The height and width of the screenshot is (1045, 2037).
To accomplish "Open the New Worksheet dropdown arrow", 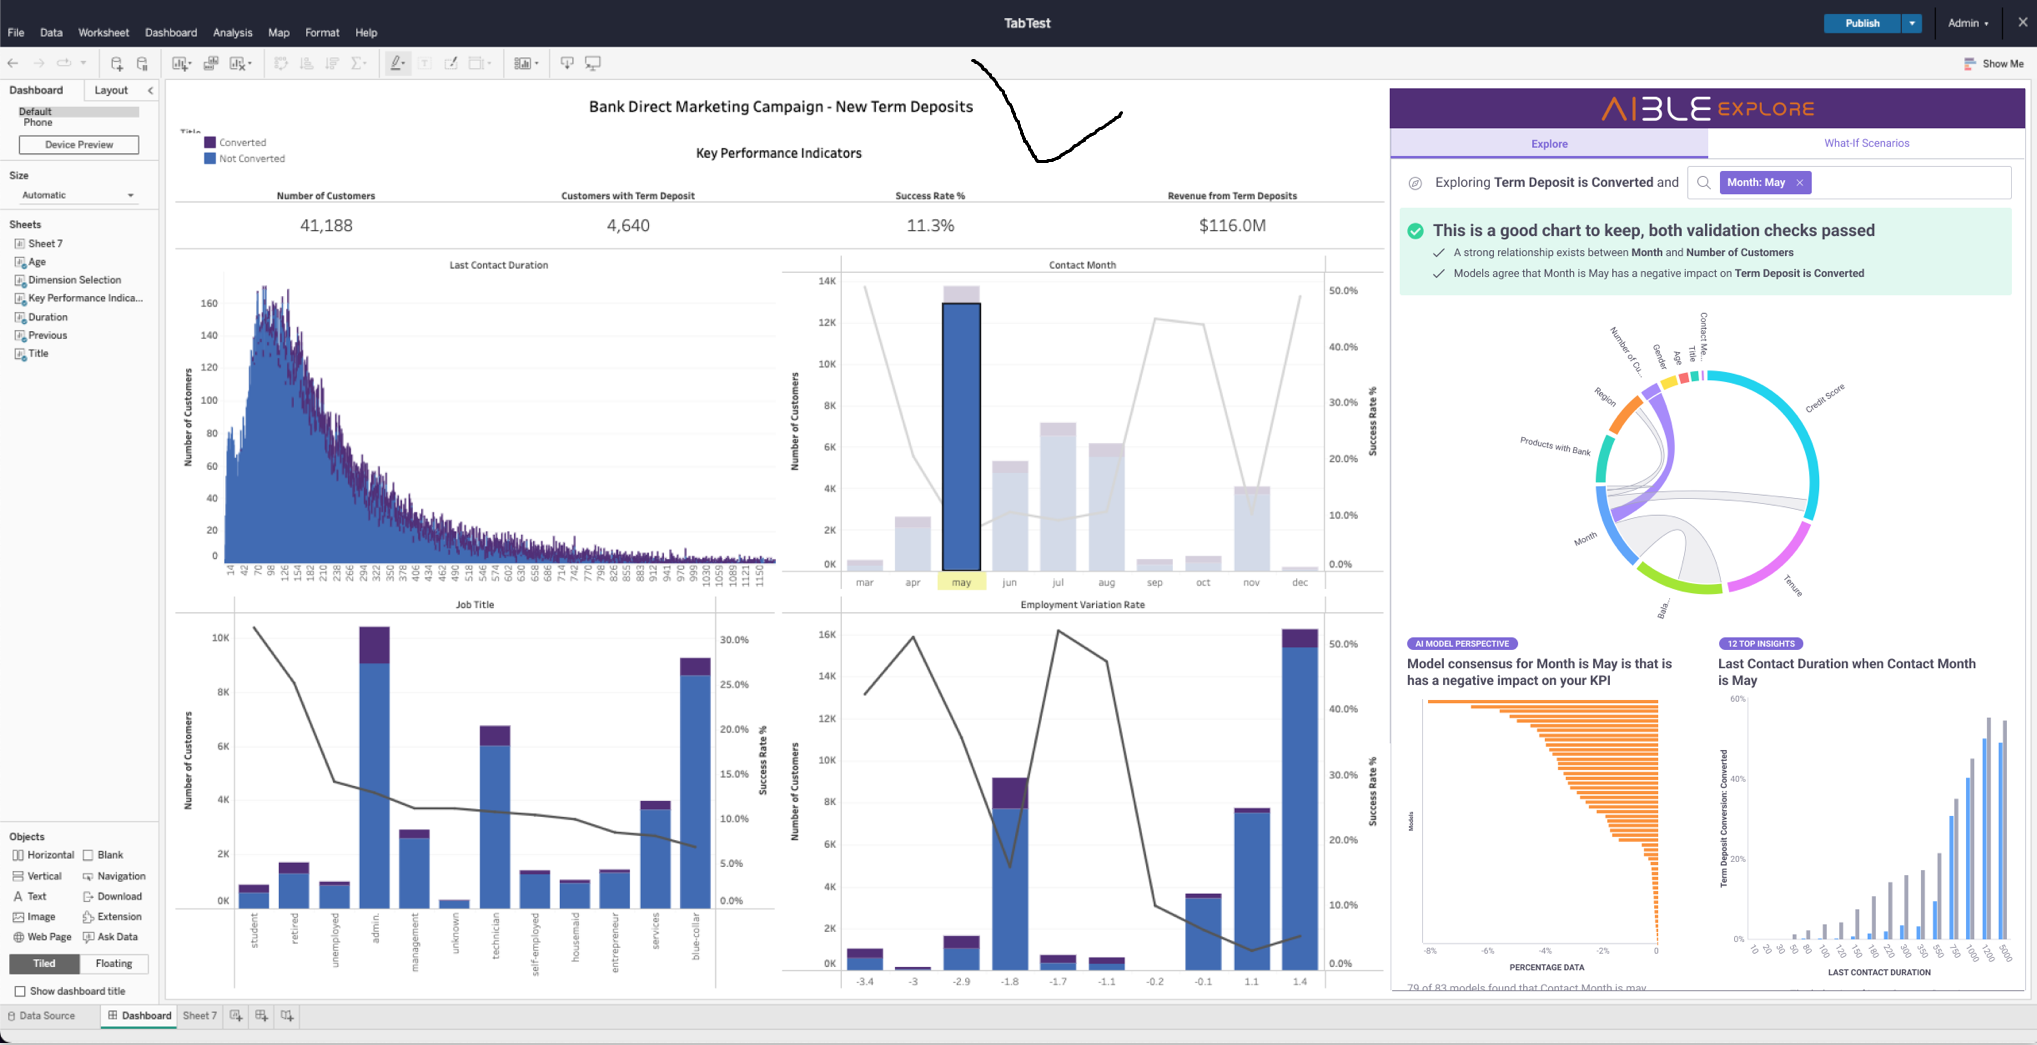I will click(x=189, y=64).
